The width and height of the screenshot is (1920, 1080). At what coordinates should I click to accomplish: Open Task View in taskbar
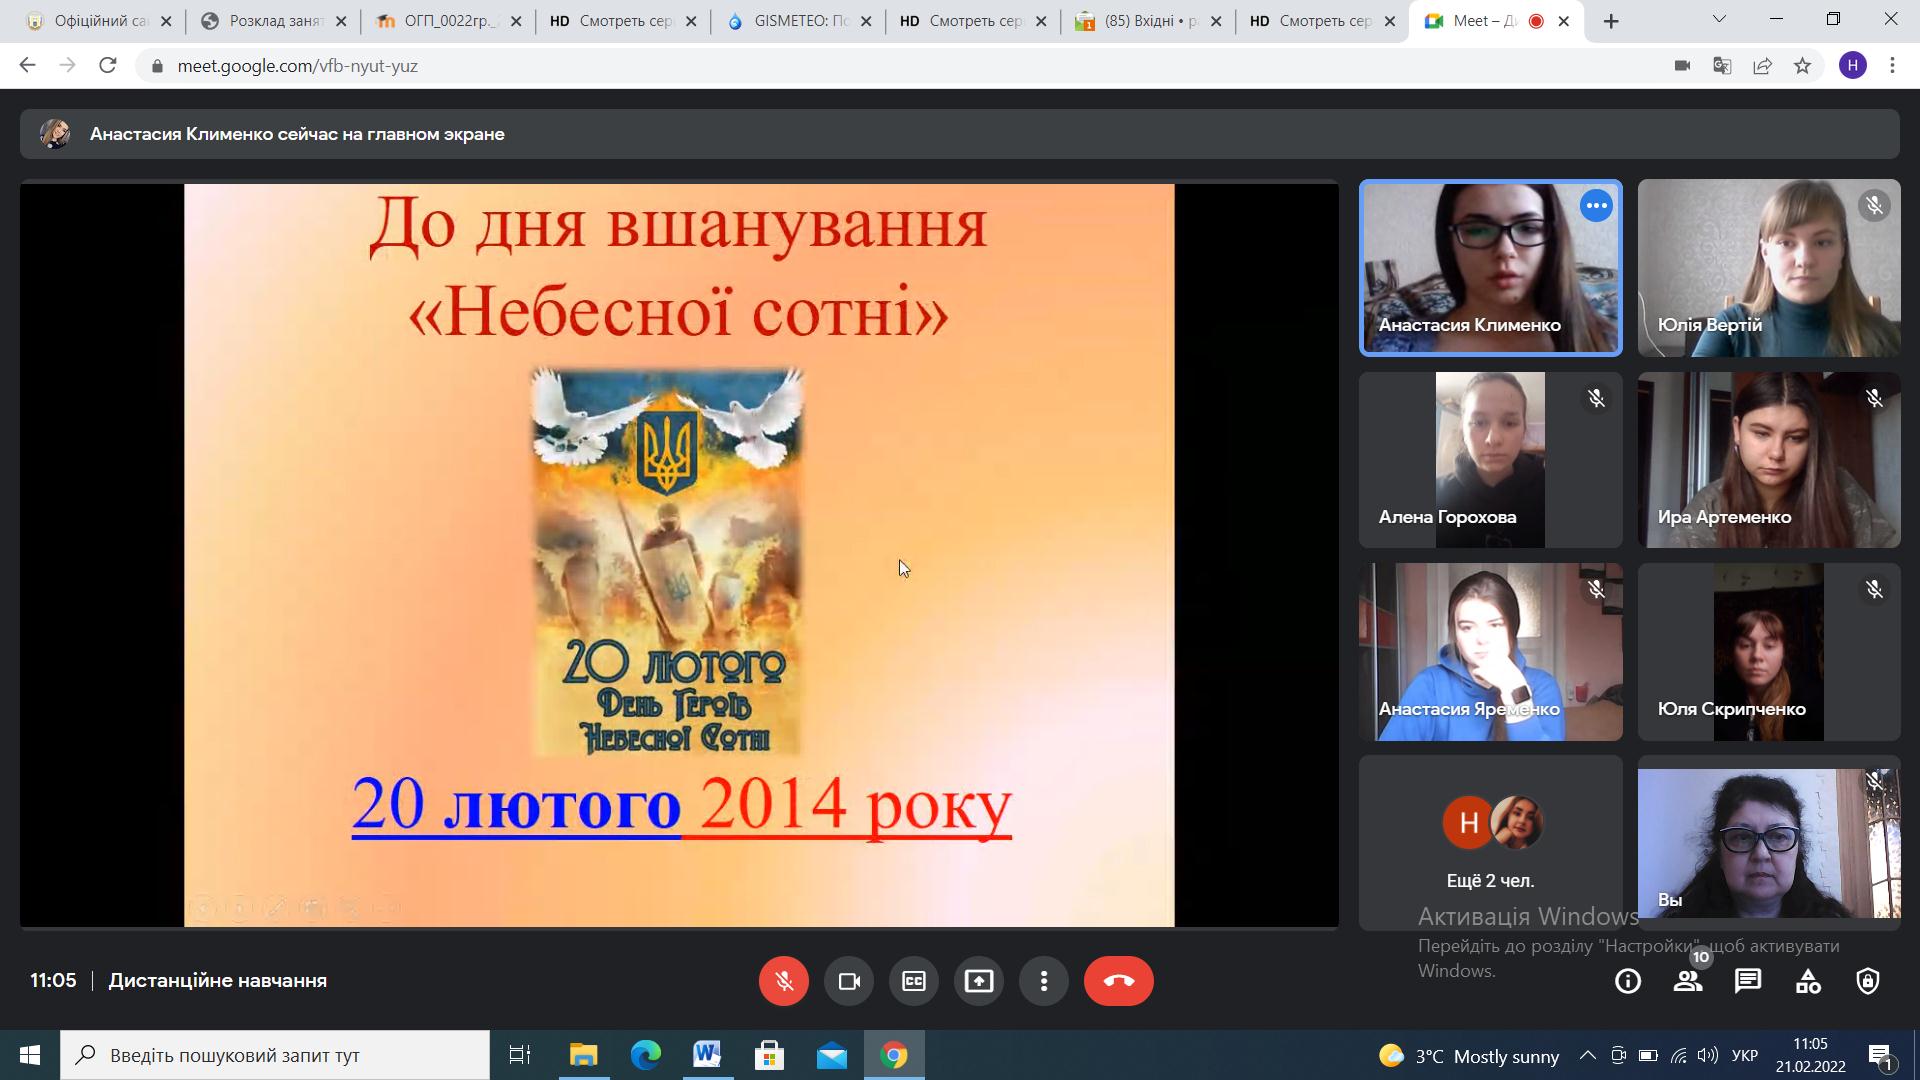[520, 1055]
